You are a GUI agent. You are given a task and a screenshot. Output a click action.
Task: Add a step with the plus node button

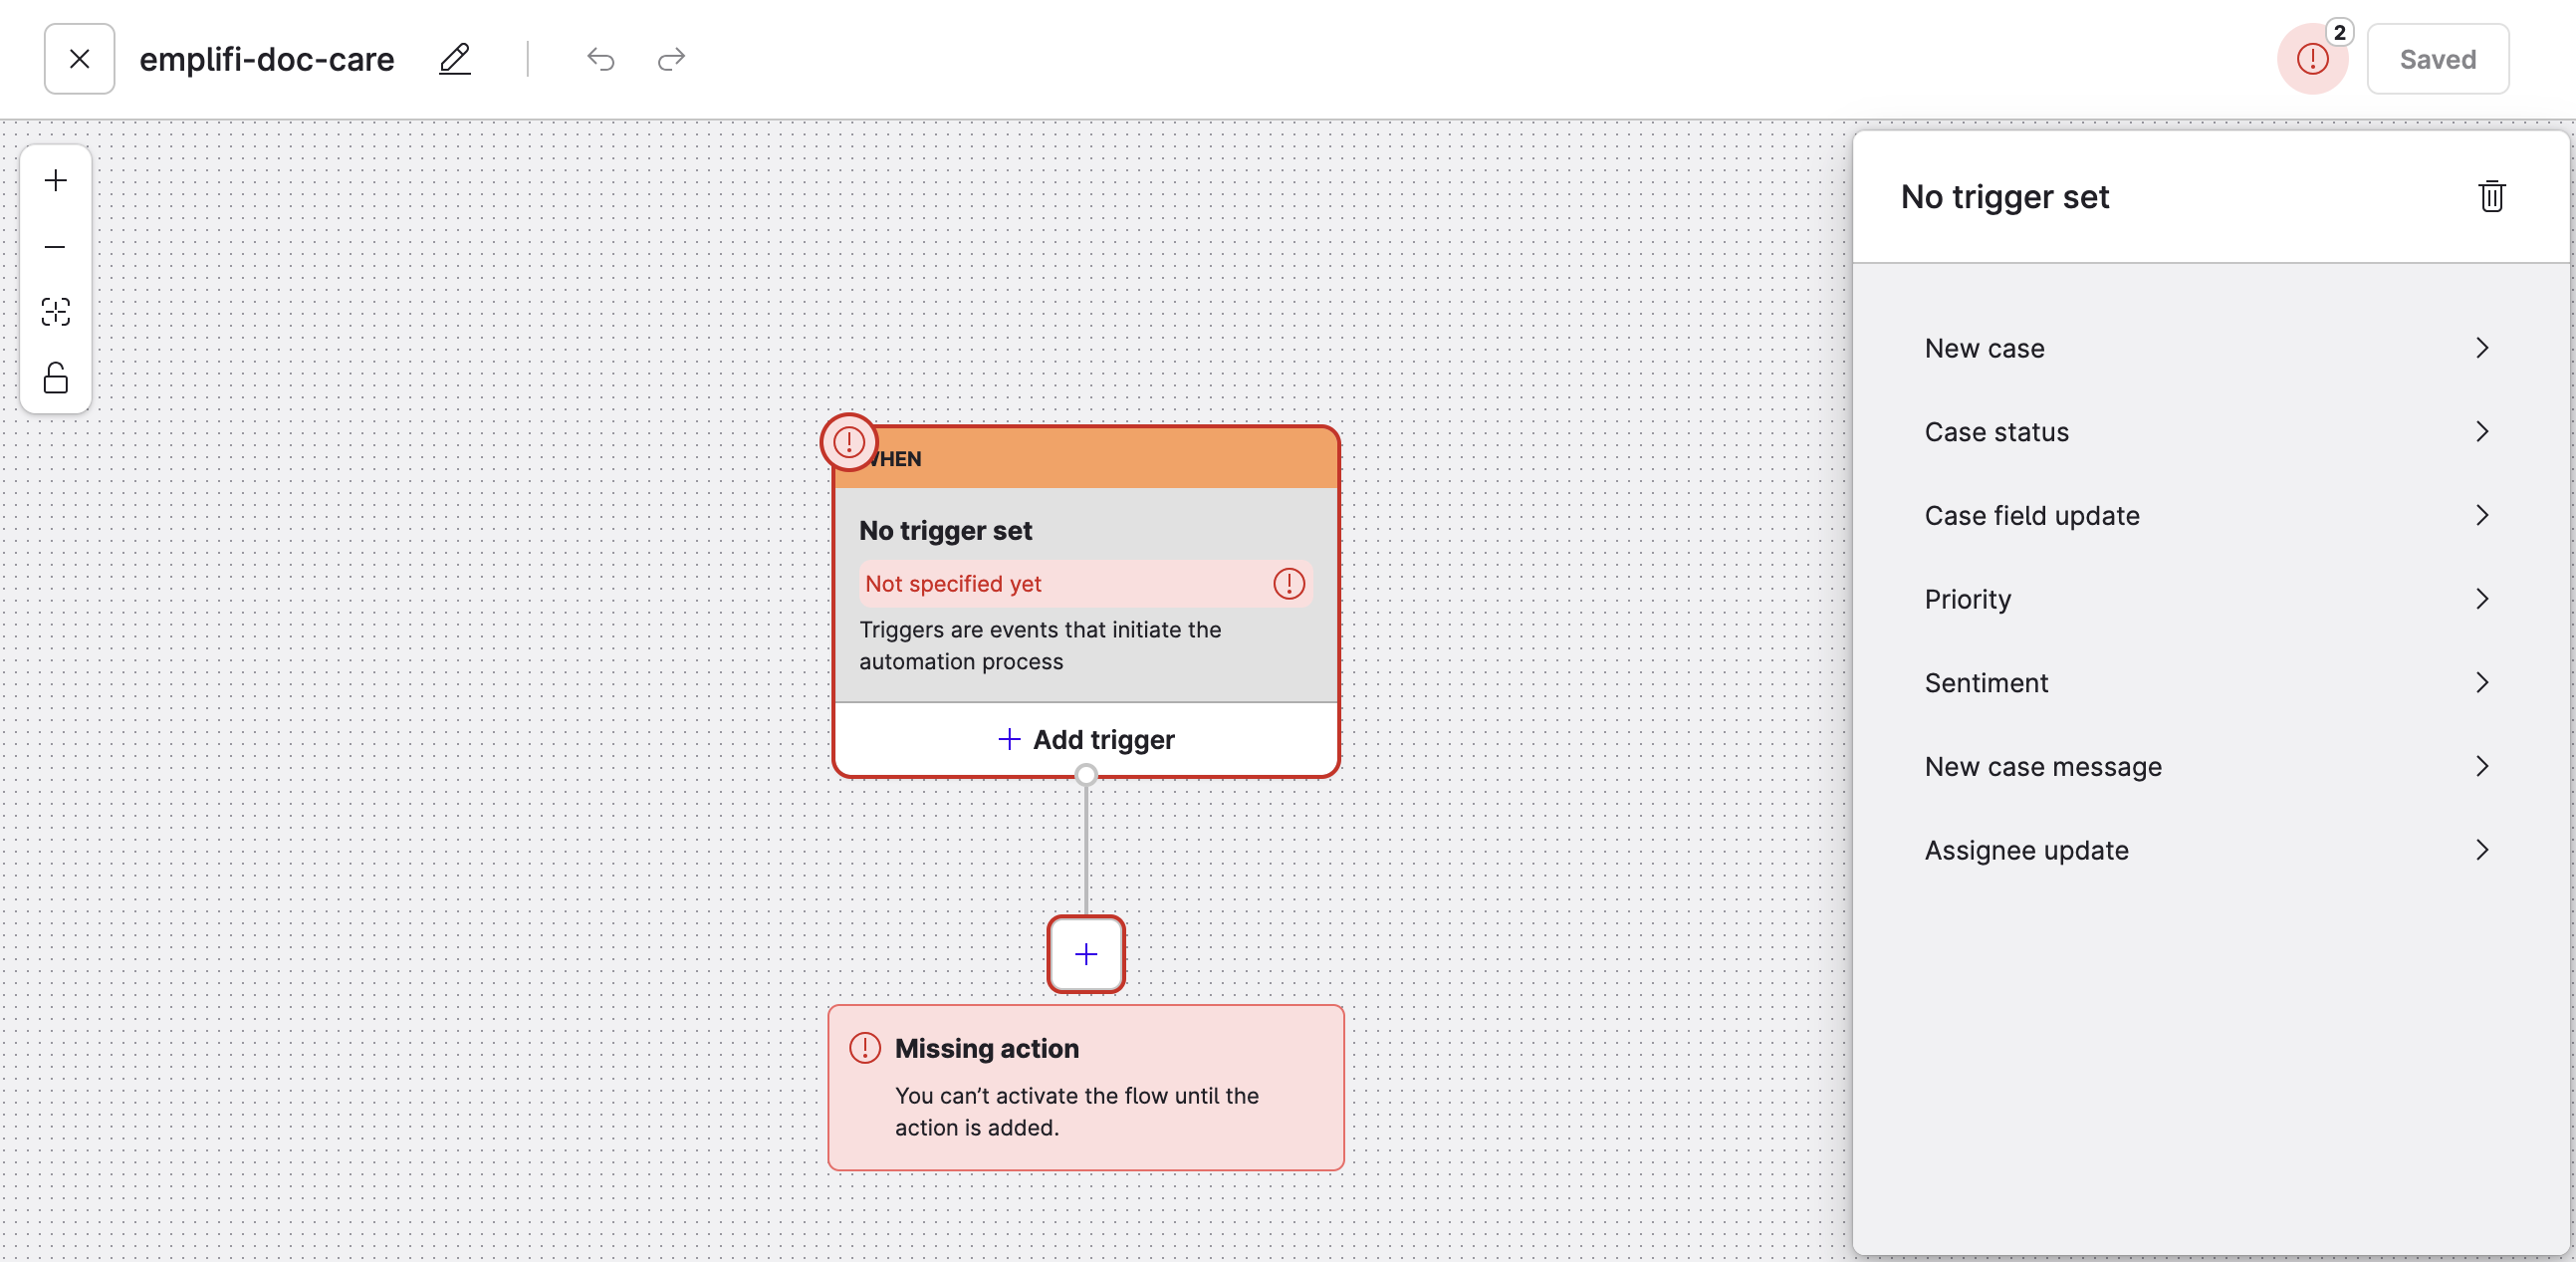1086,954
